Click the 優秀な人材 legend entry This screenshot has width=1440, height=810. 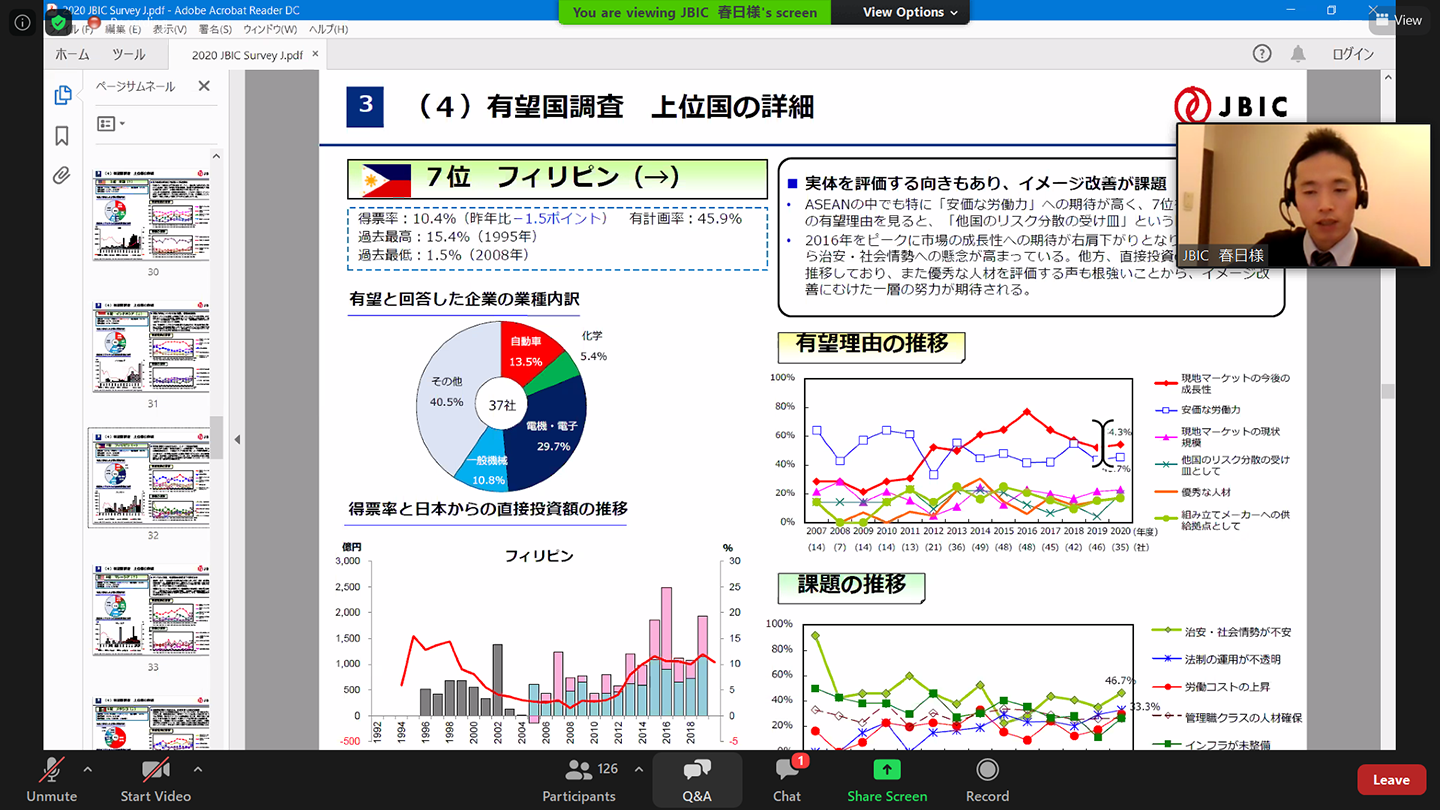pos(1192,492)
